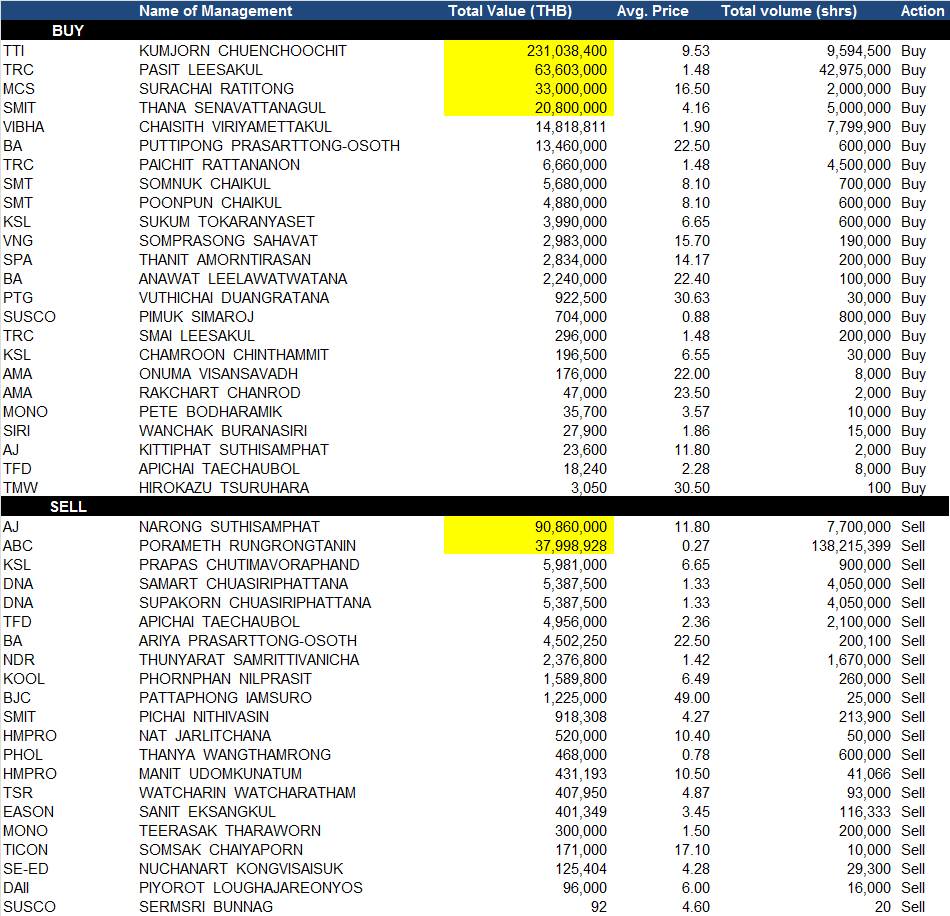Viewport: 950px width, 916px height.
Task: Click the 'Action' column header
Action: tap(922, 11)
